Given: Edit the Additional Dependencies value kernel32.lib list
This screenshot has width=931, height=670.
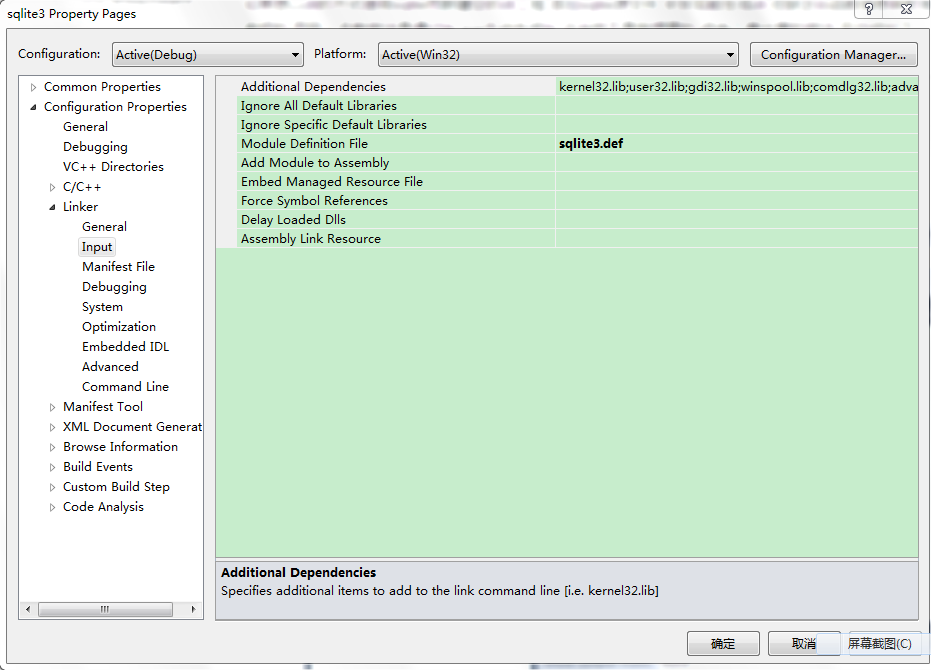Looking at the screenshot, I should pyautogui.click(x=737, y=87).
